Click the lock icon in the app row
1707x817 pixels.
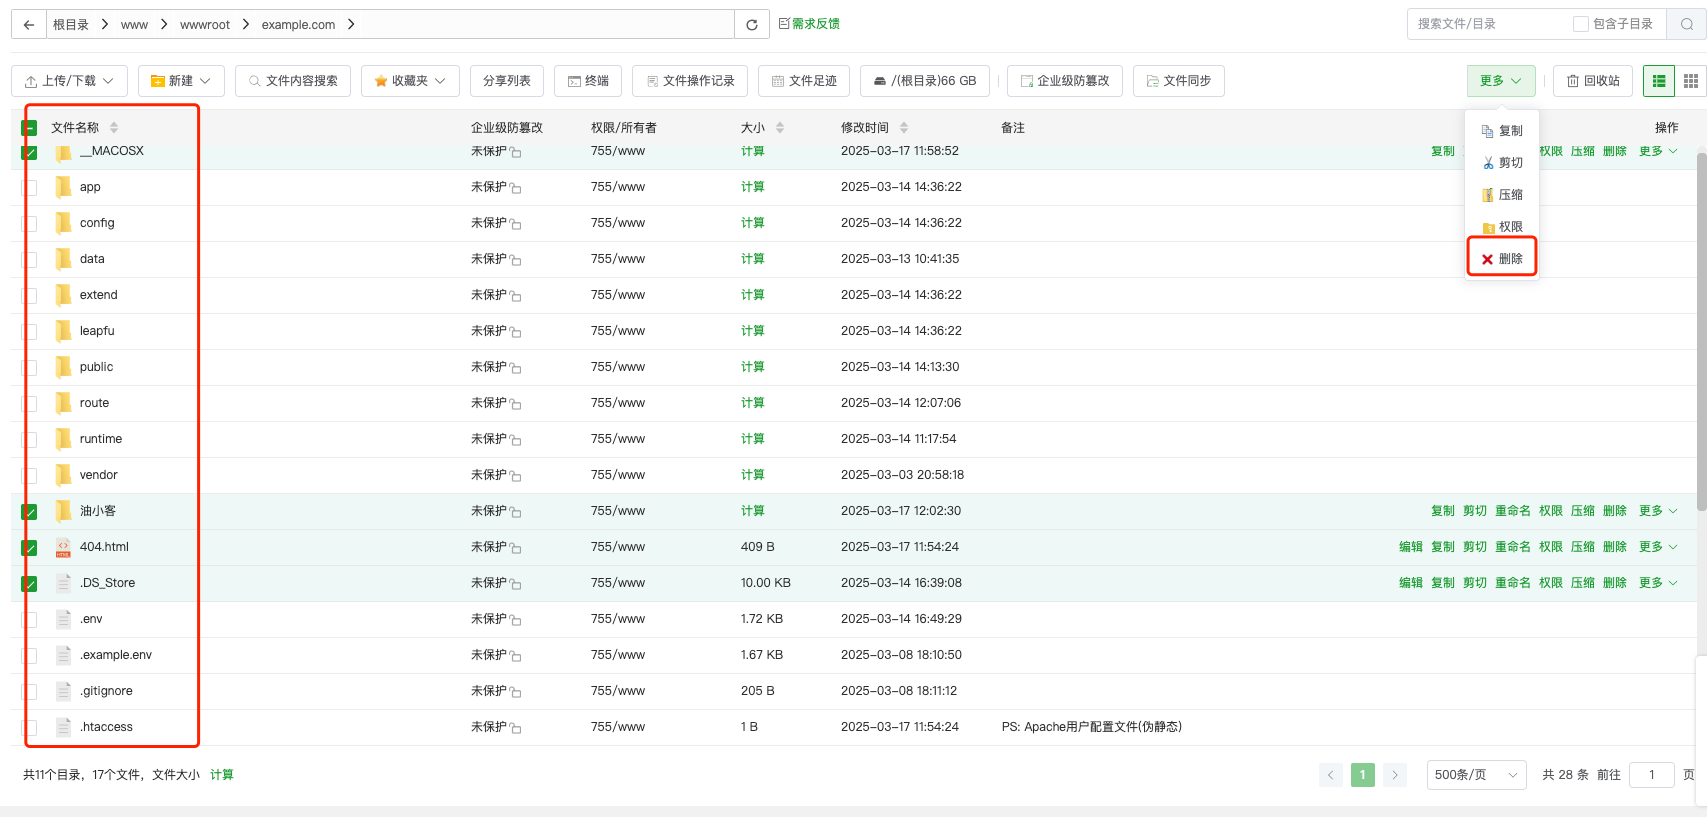pos(516,188)
